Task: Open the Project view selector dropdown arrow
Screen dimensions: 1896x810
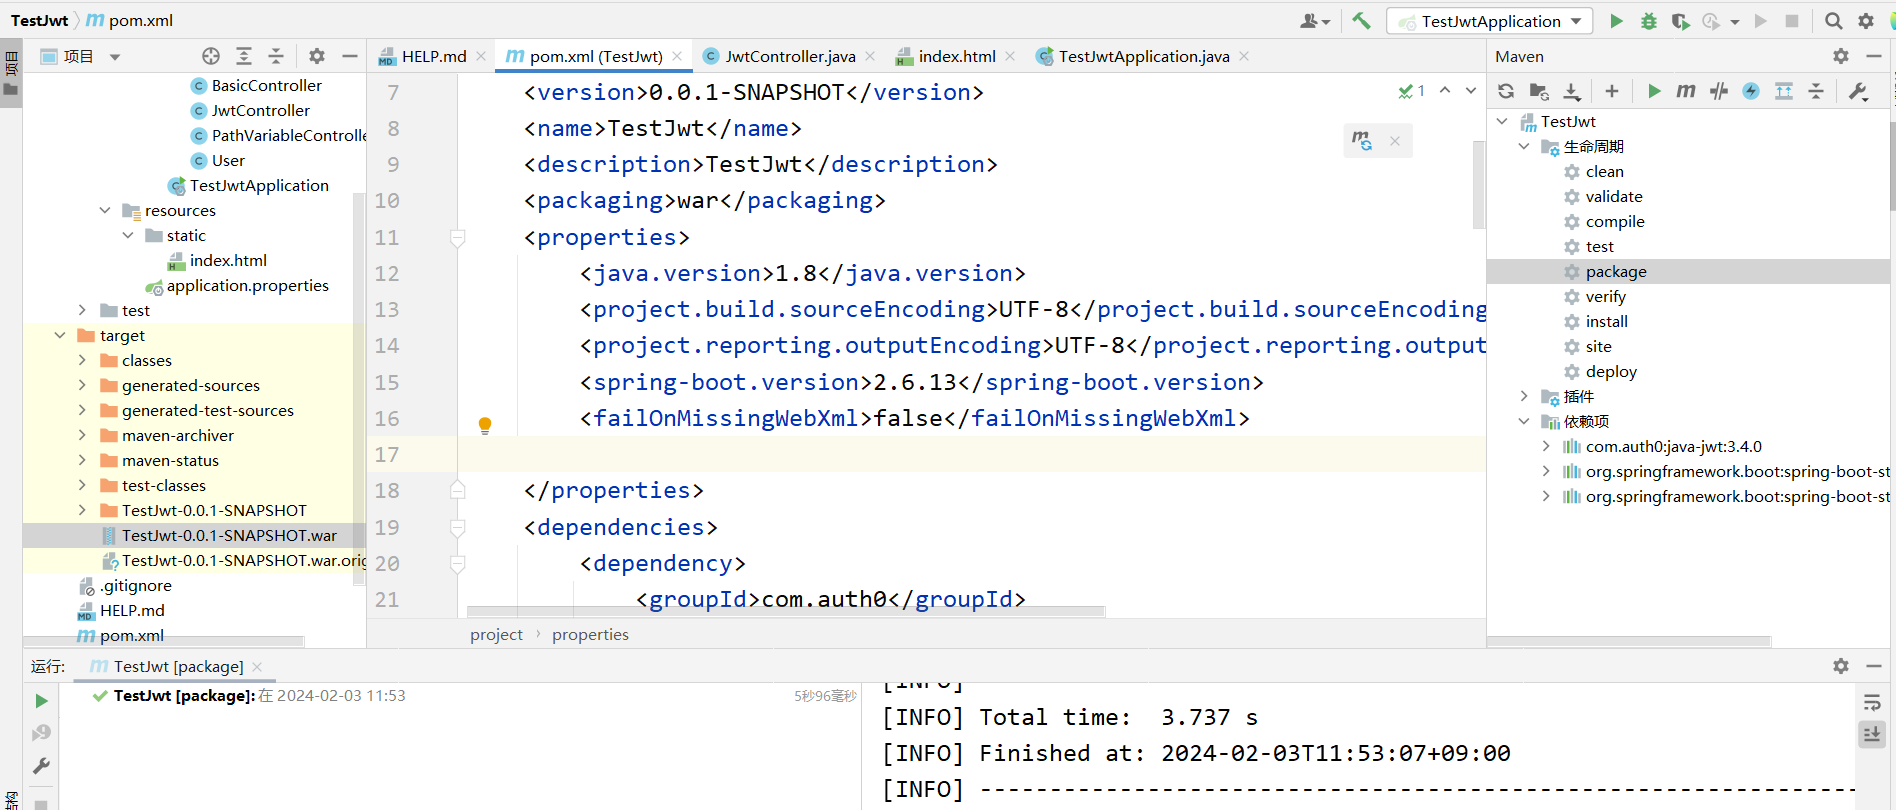Action: (x=115, y=57)
